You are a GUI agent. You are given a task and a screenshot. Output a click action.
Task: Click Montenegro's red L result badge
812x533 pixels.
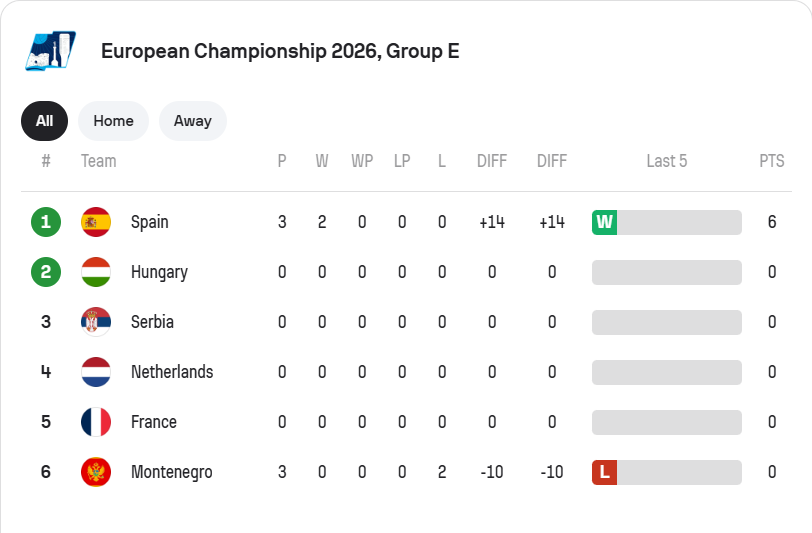click(604, 472)
